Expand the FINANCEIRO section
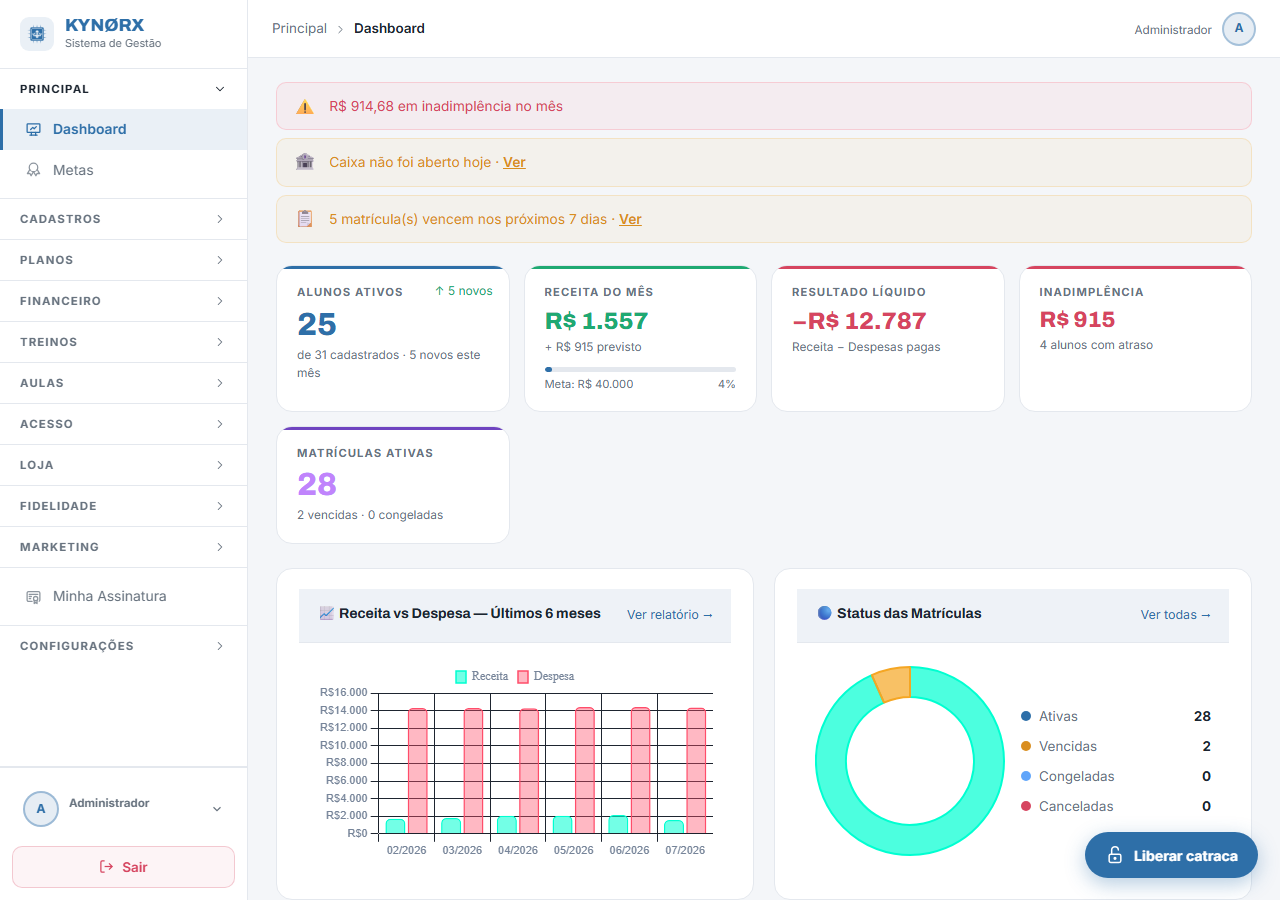Image resolution: width=1280 pixels, height=900 pixels. point(123,301)
